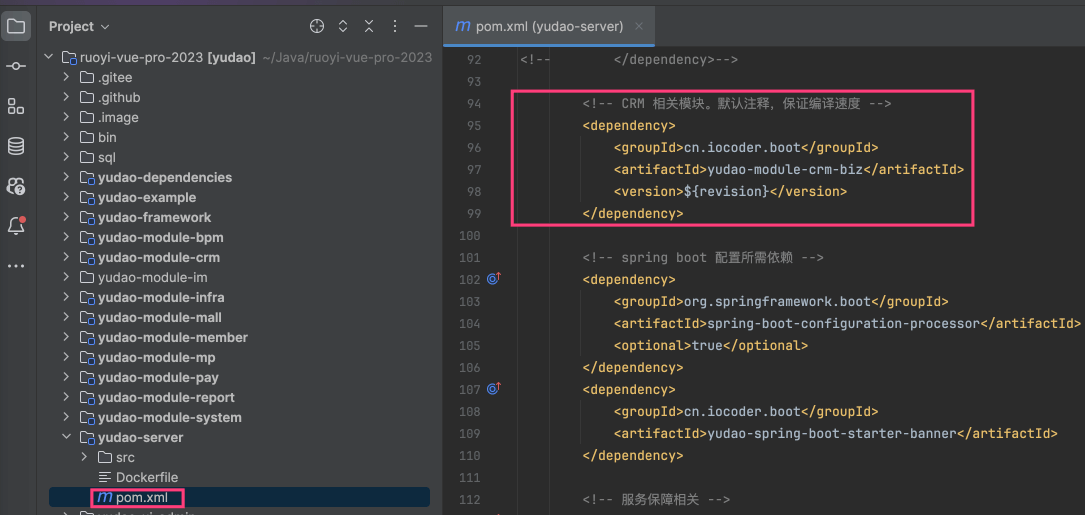The width and height of the screenshot is (1085, 515).
Task: Toggle the Project tool window folder icon
Action: 16,26
